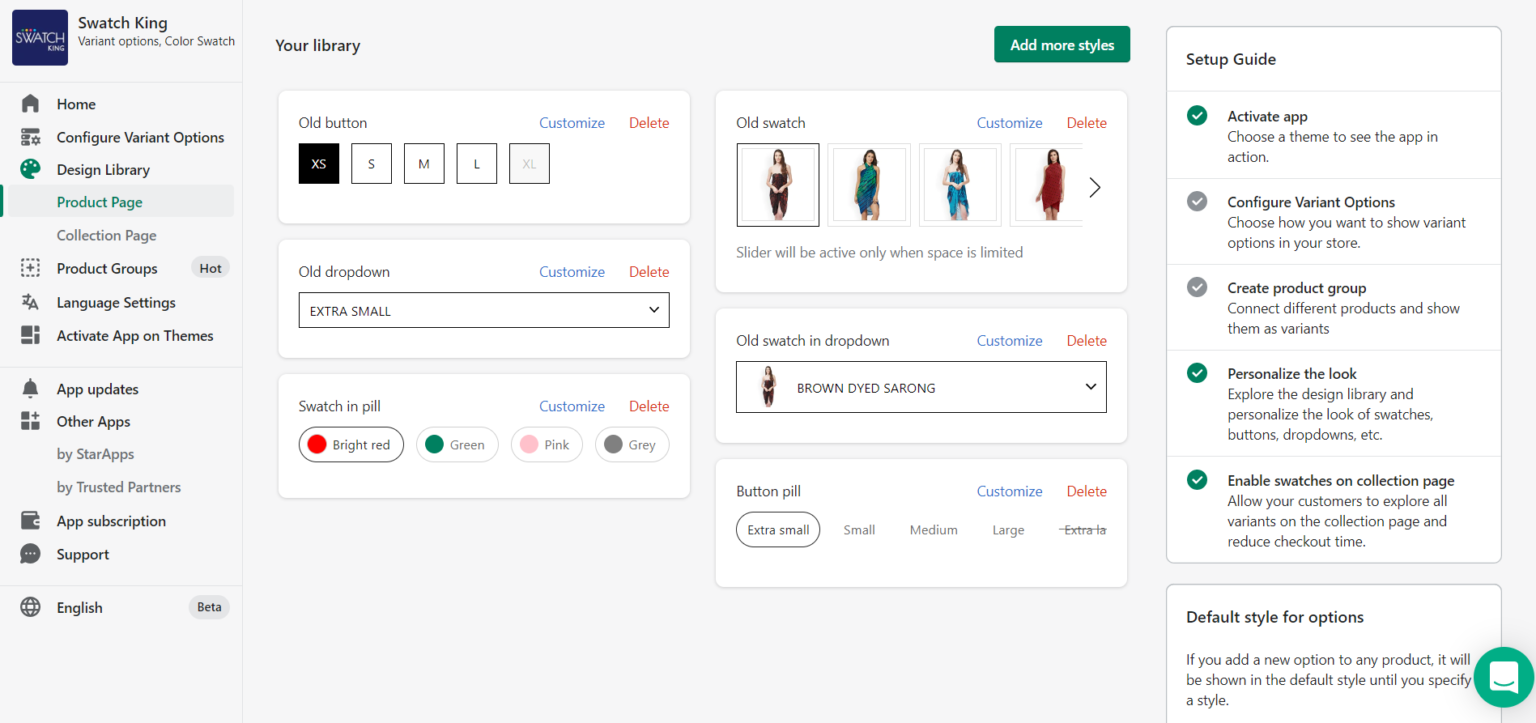Viewport: 1536px width, 723px height.
Task: Click the Add more styles button
Action: (1062, 44)
